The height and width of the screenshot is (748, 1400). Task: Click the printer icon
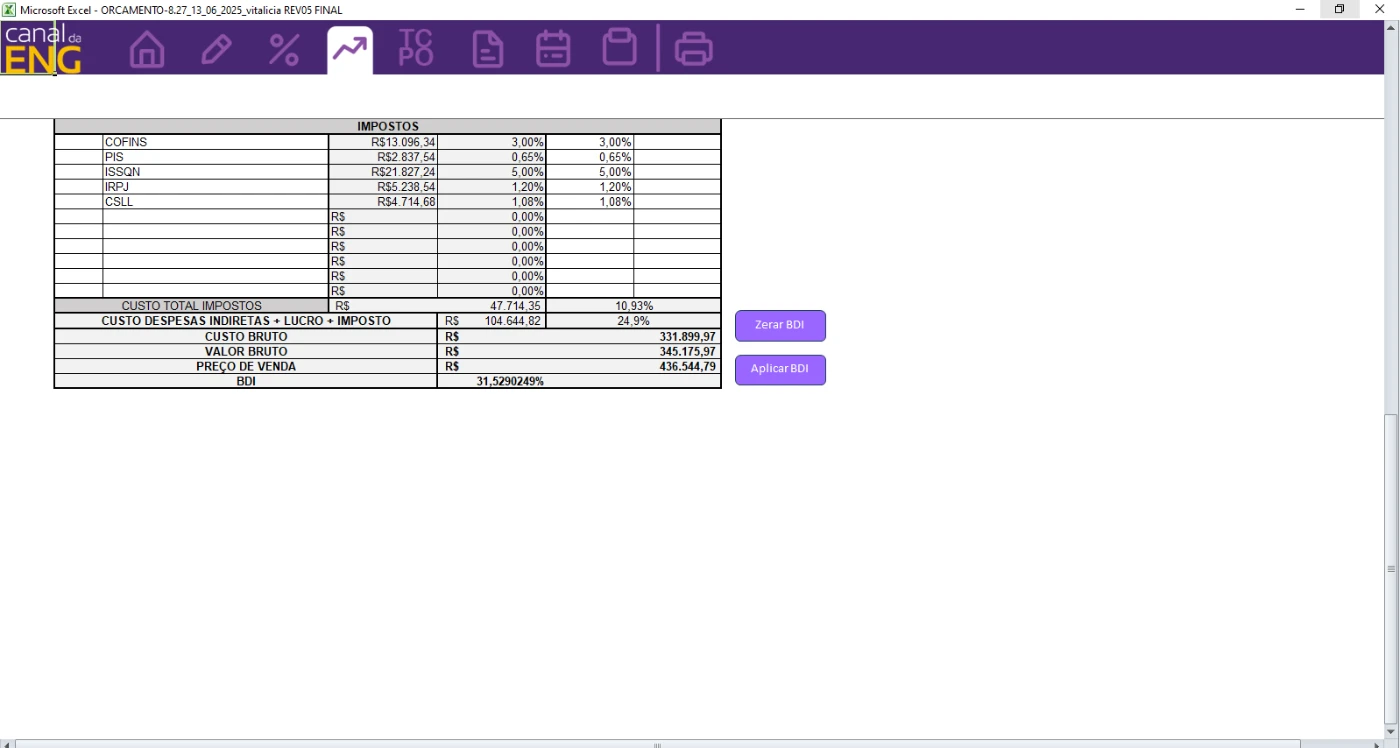click(693, 49)
